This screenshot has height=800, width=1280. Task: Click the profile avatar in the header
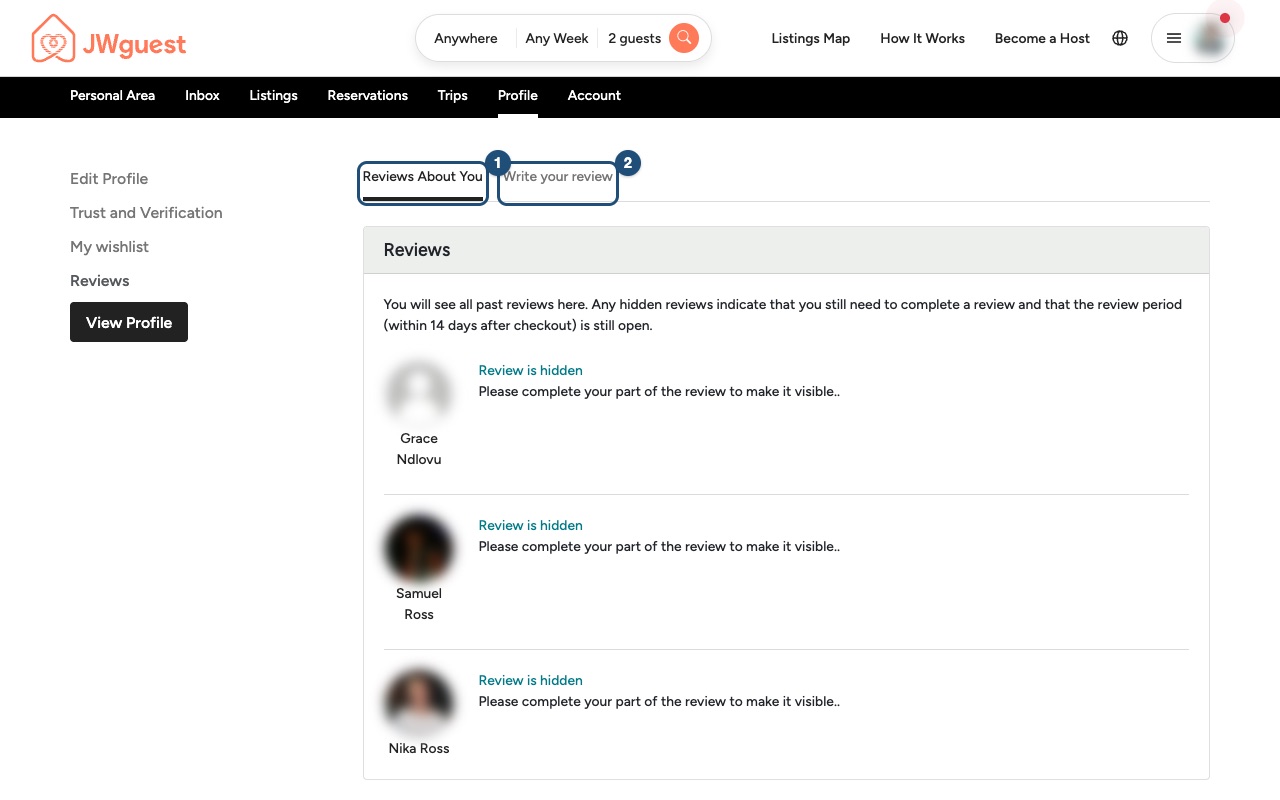[1210, 38]
